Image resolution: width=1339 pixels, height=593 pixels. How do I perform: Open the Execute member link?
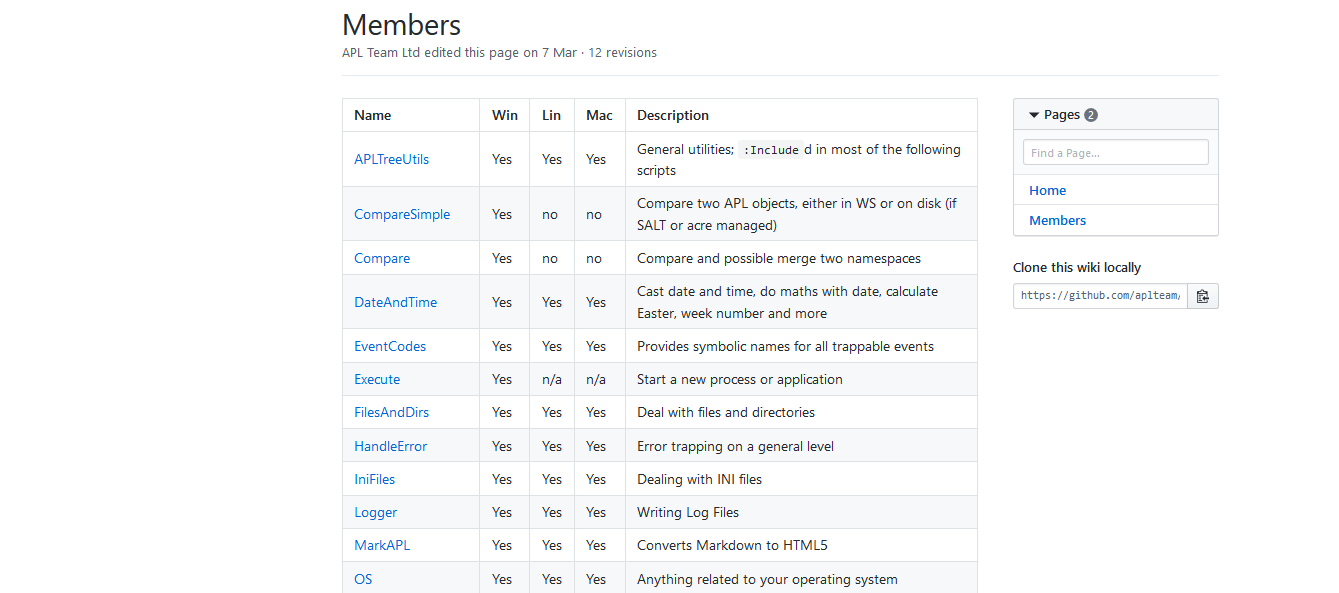coord(377,379)
